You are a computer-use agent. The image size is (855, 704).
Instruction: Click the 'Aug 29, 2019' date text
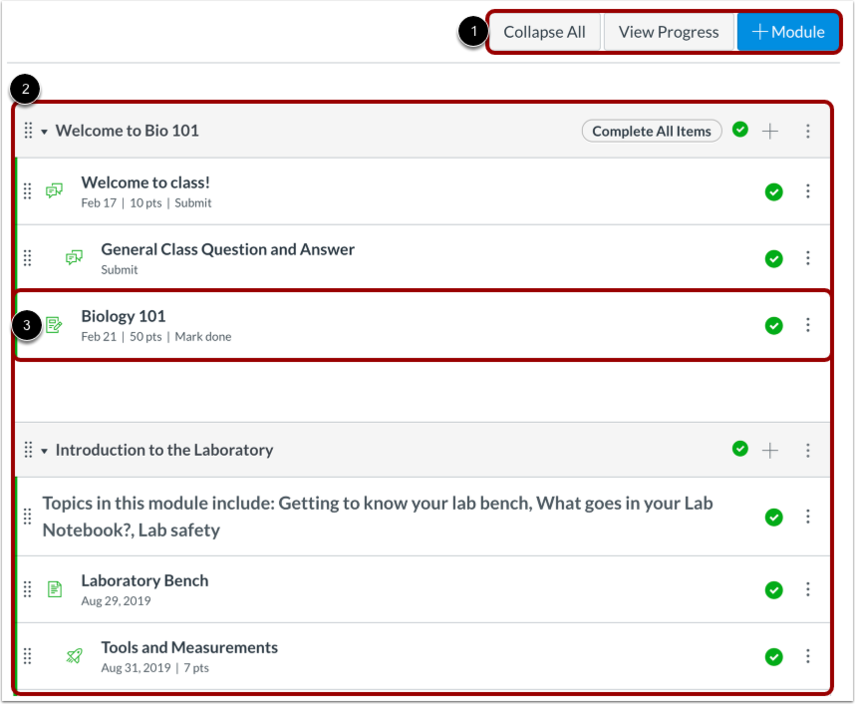(116, 601)
